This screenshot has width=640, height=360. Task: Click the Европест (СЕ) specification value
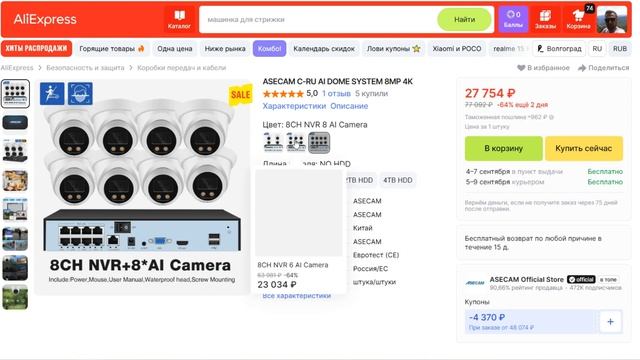click(376, 255)
